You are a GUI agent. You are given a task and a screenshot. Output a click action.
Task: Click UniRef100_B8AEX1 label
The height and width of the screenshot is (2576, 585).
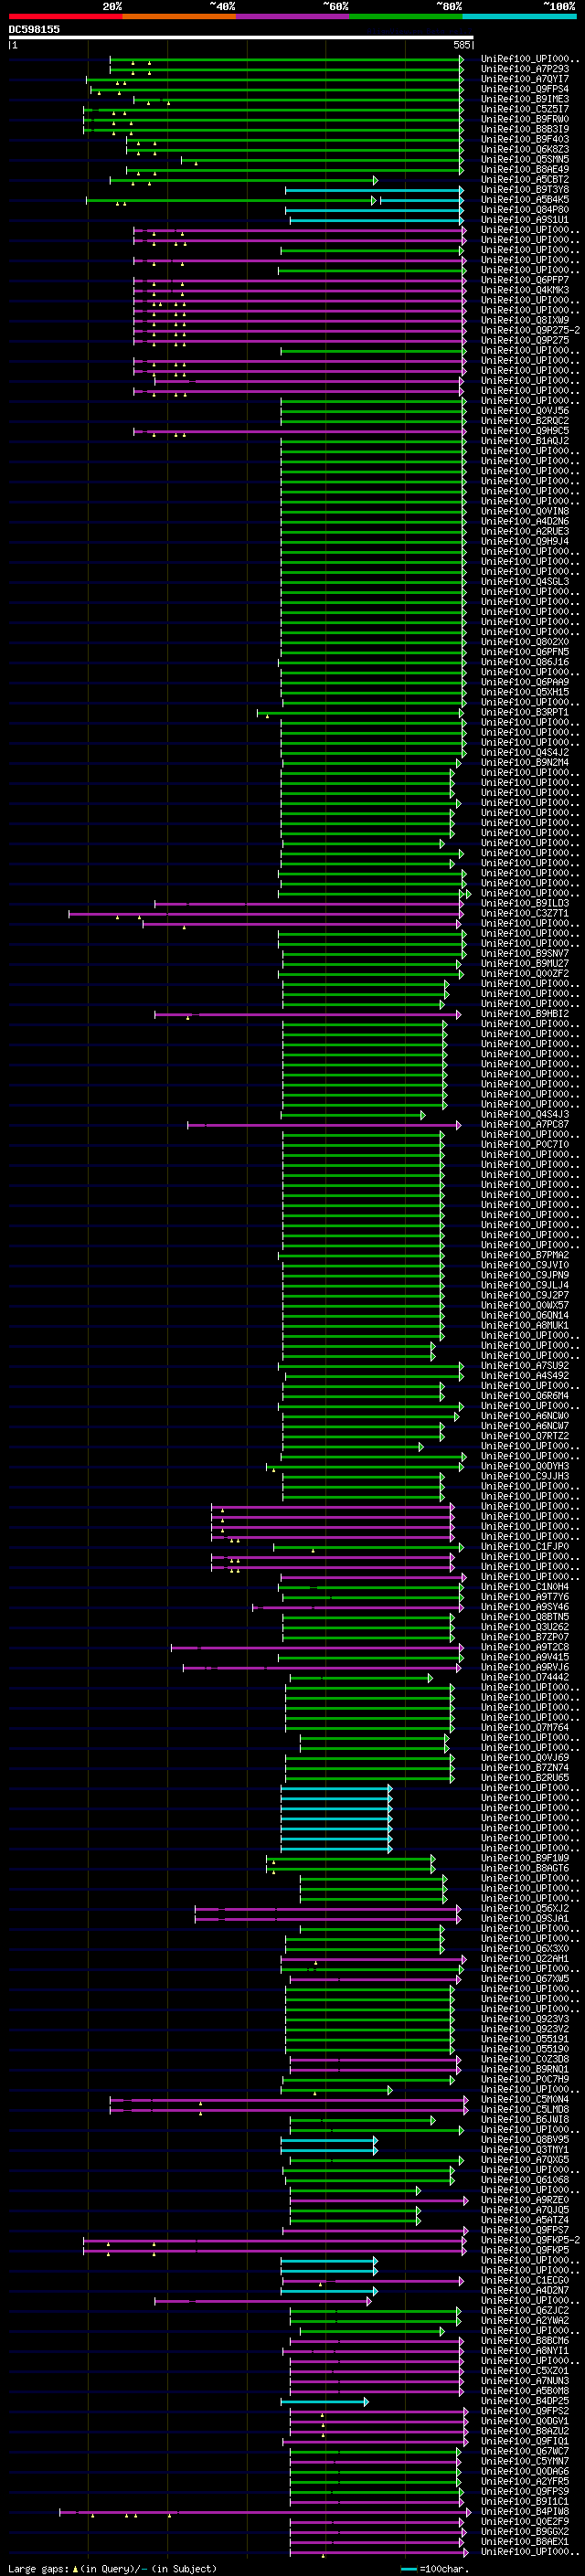(525, 2541)
